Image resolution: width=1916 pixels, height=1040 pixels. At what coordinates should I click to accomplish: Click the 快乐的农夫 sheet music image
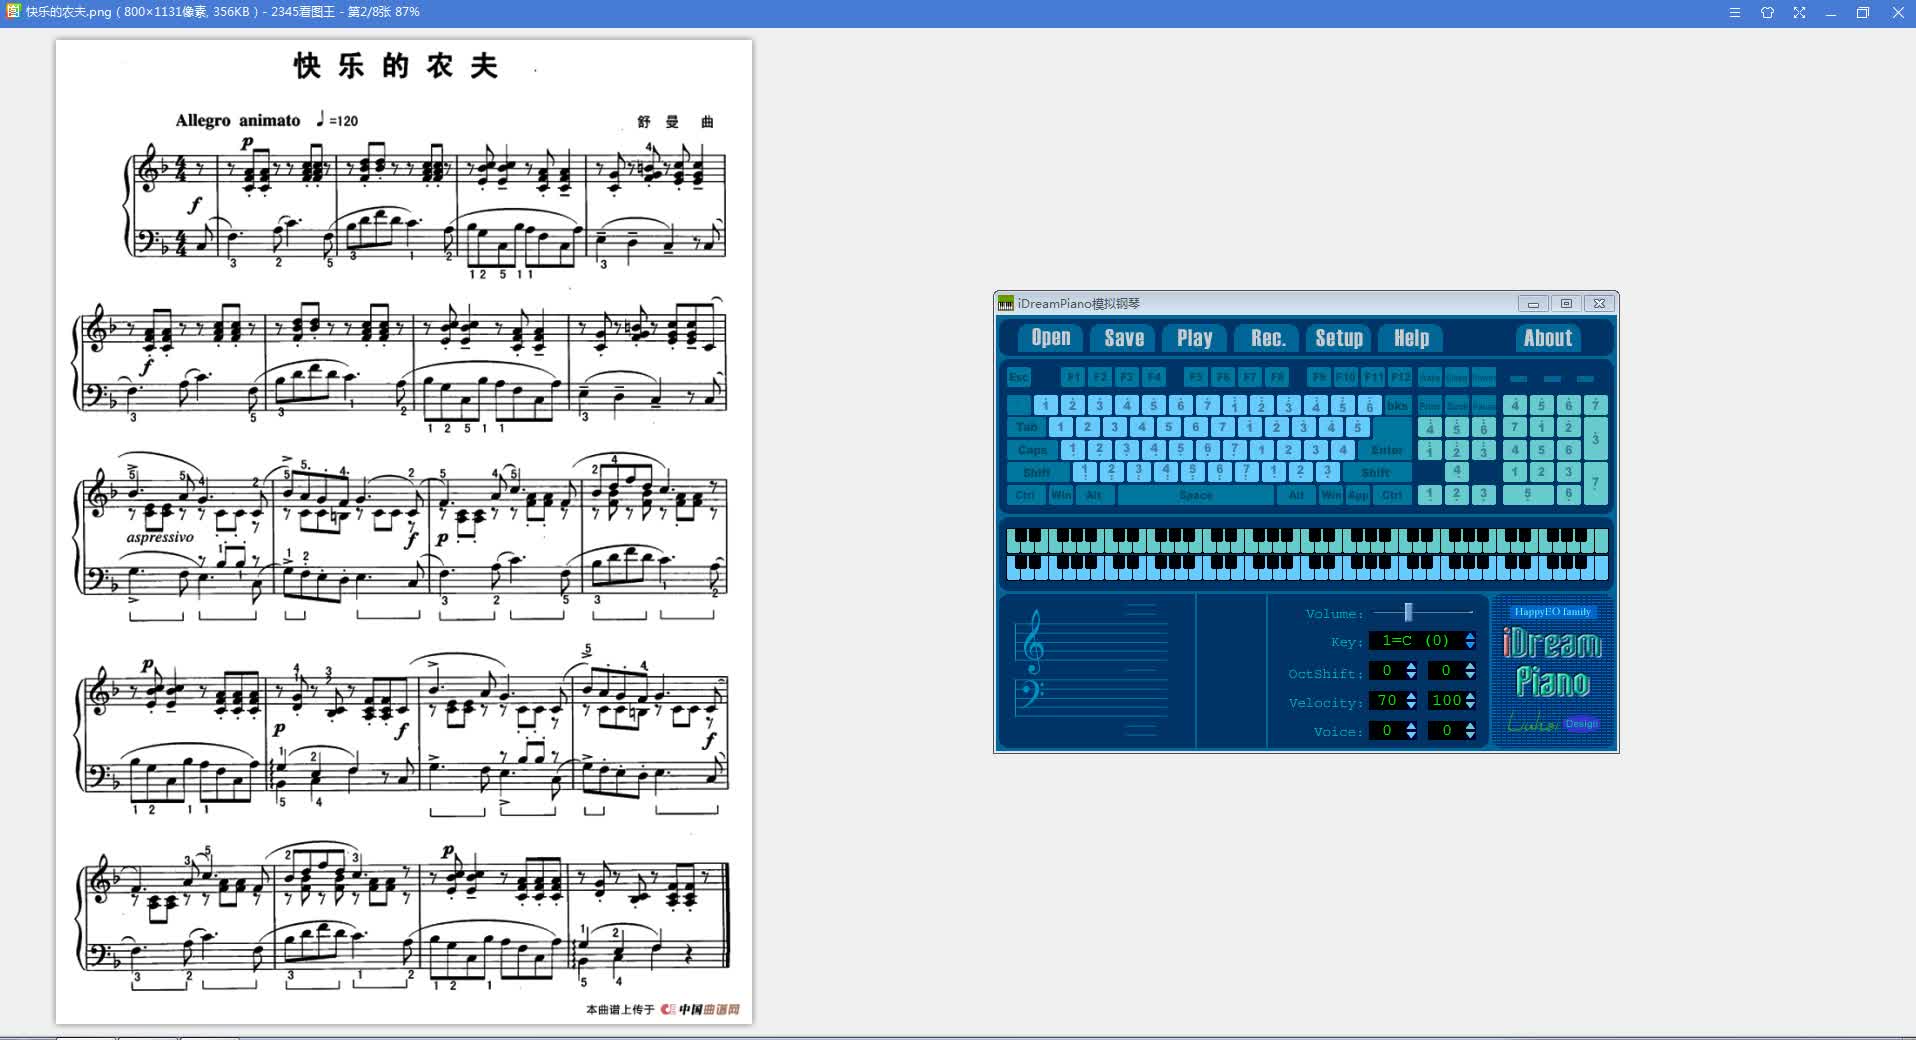point(404,532)
